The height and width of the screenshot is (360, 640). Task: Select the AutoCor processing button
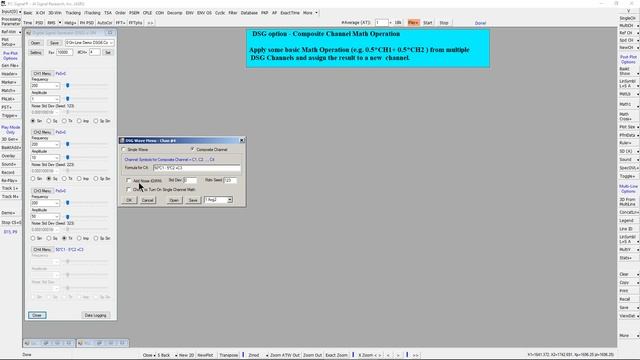point(104,23)
